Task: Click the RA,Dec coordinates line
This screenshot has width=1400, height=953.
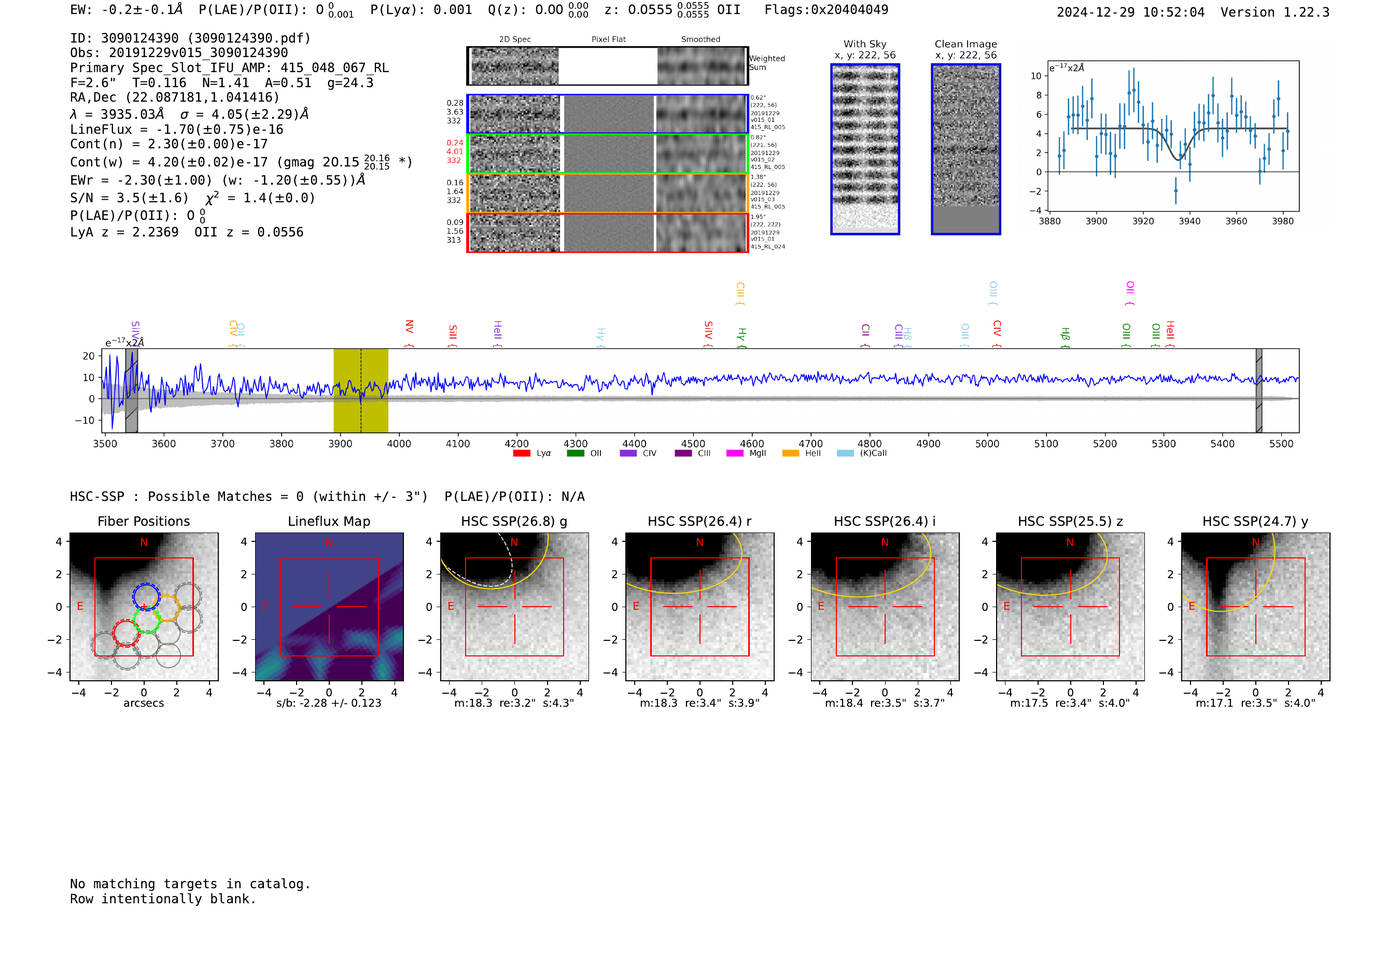Action: pyautogui.click(x=175, y=98)
